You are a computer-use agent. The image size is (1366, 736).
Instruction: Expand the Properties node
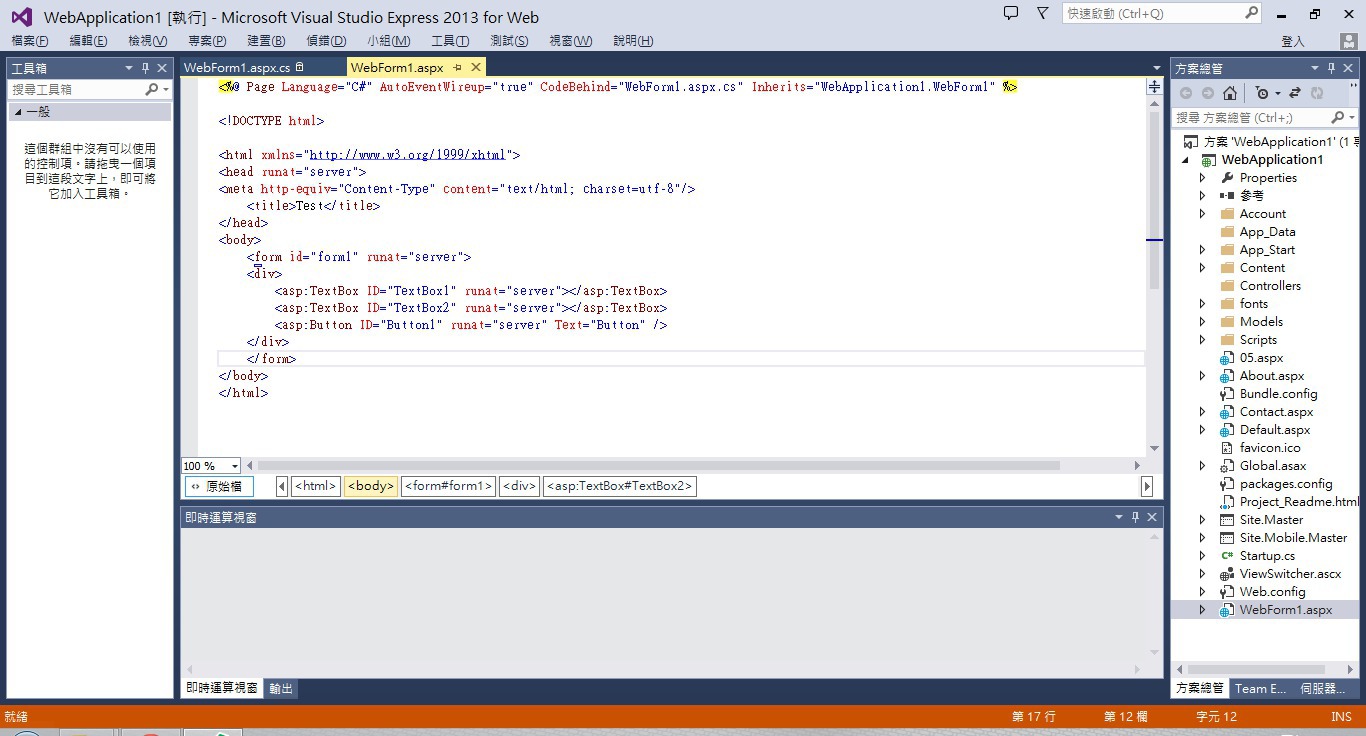coord(1203,178)
